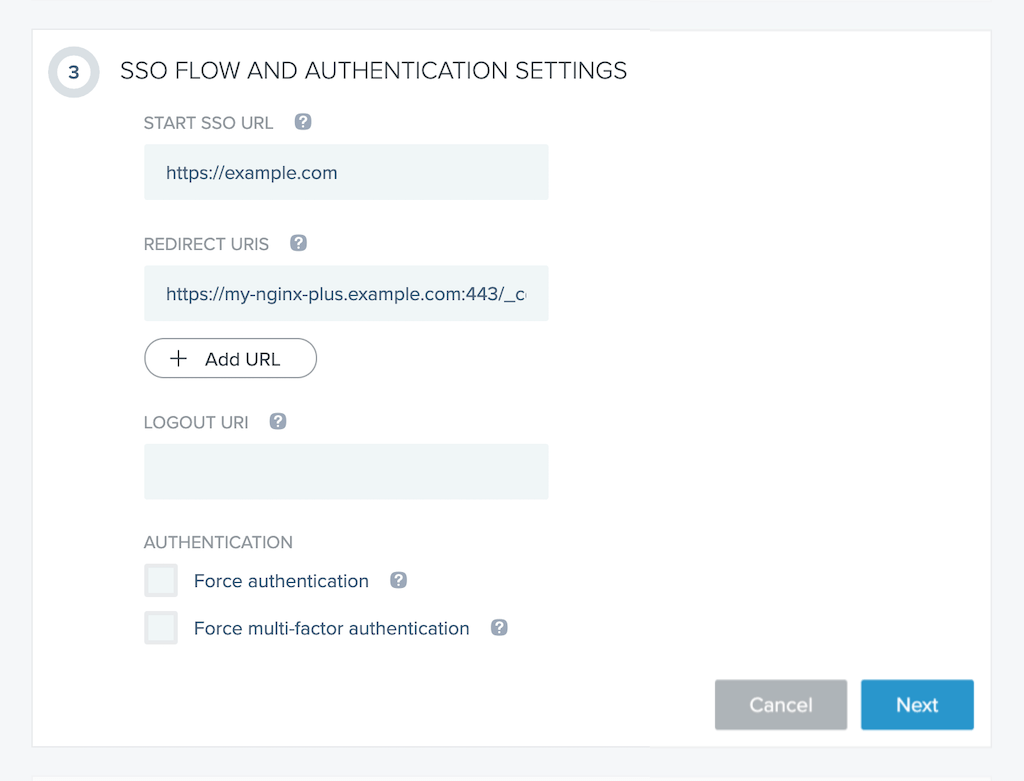This screenshot has height=781, width=1024.
Task: Click the REDIRECT URIS label
Action: [206, 244]
